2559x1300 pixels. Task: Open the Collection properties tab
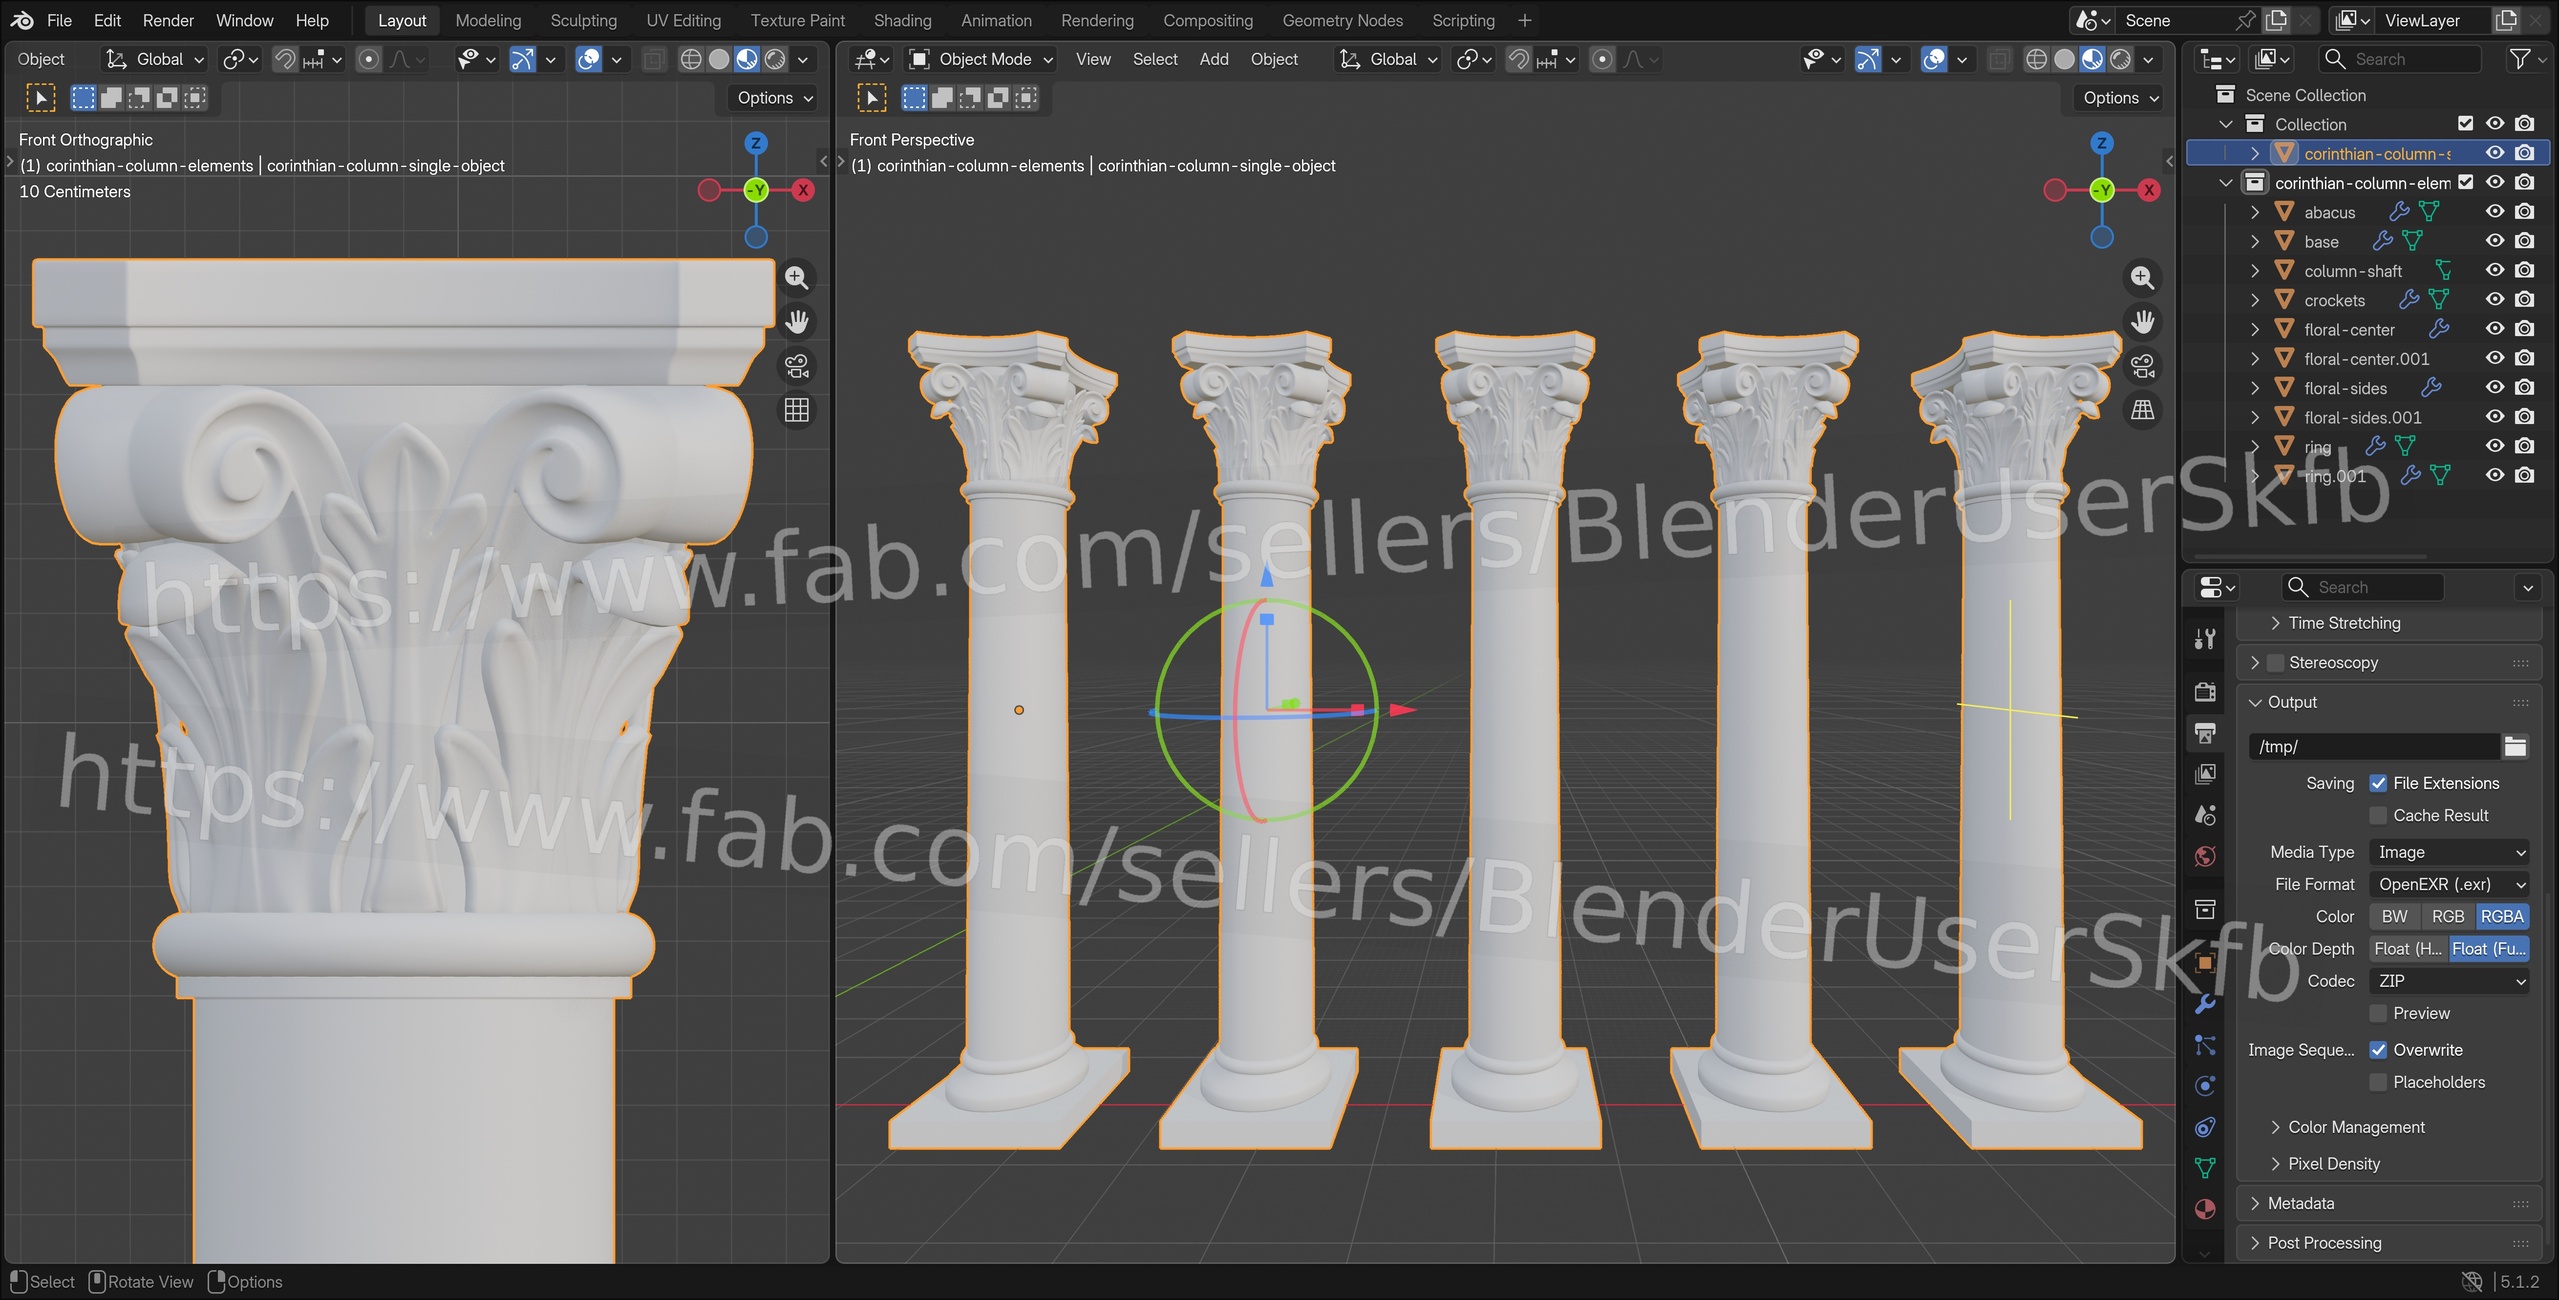pyautogui.click(x=2205, y=909)
